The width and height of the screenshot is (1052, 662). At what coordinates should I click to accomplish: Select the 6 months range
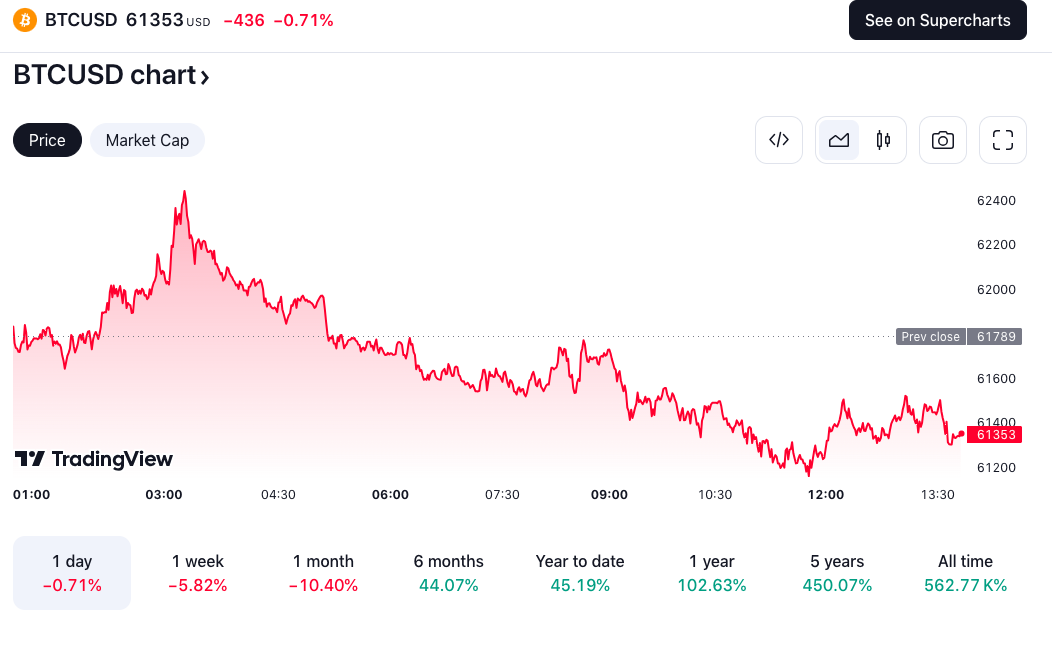tap(448, 572)
